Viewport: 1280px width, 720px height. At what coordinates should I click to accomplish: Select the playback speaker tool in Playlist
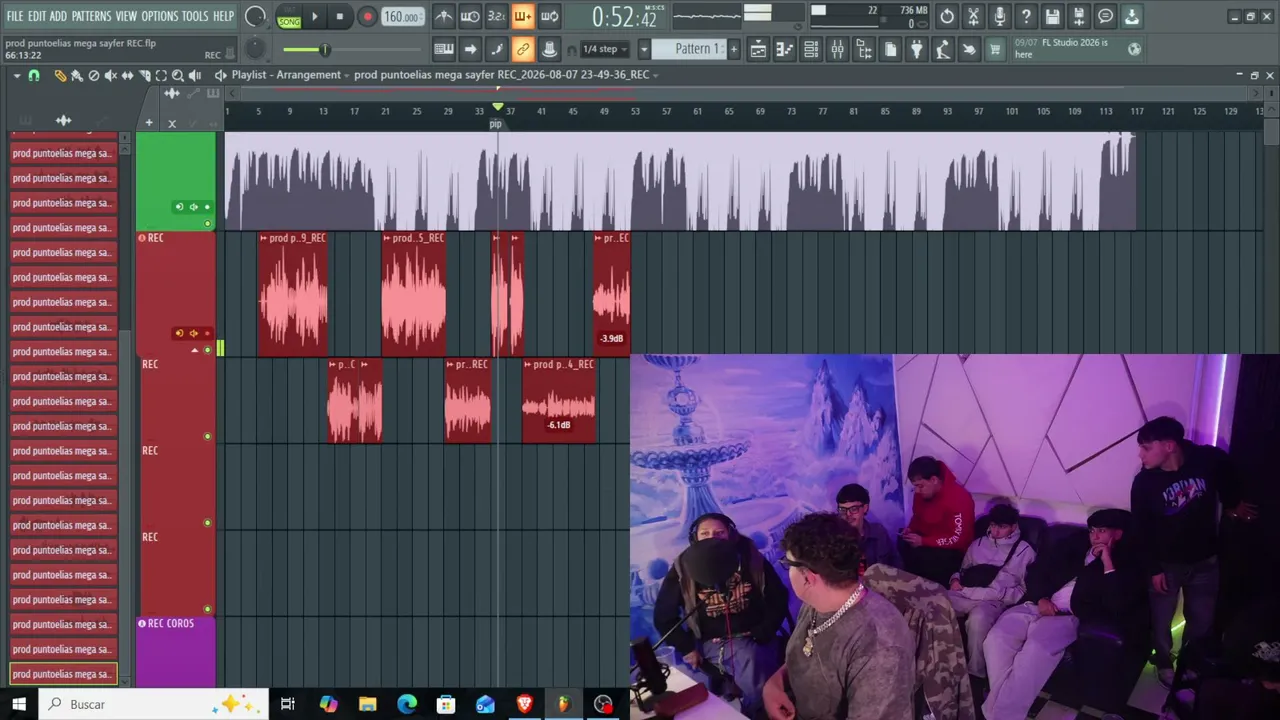tap(195, 75)
